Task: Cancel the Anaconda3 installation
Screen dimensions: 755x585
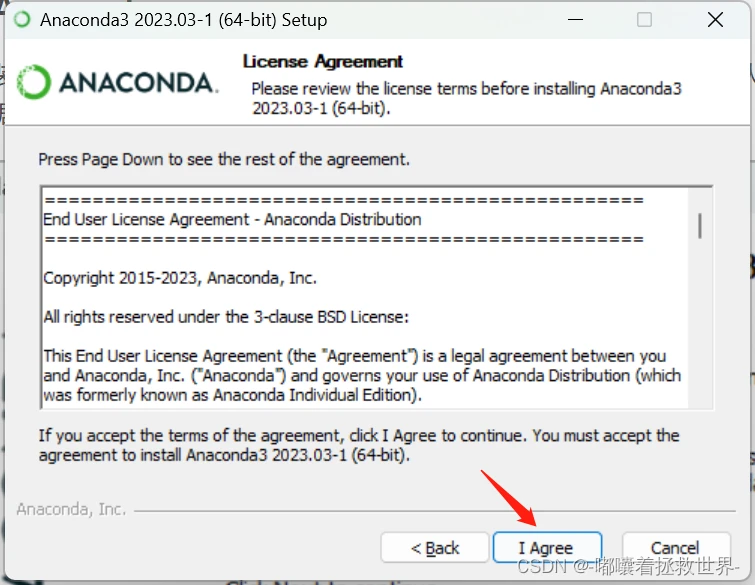Action: point(676,547)
